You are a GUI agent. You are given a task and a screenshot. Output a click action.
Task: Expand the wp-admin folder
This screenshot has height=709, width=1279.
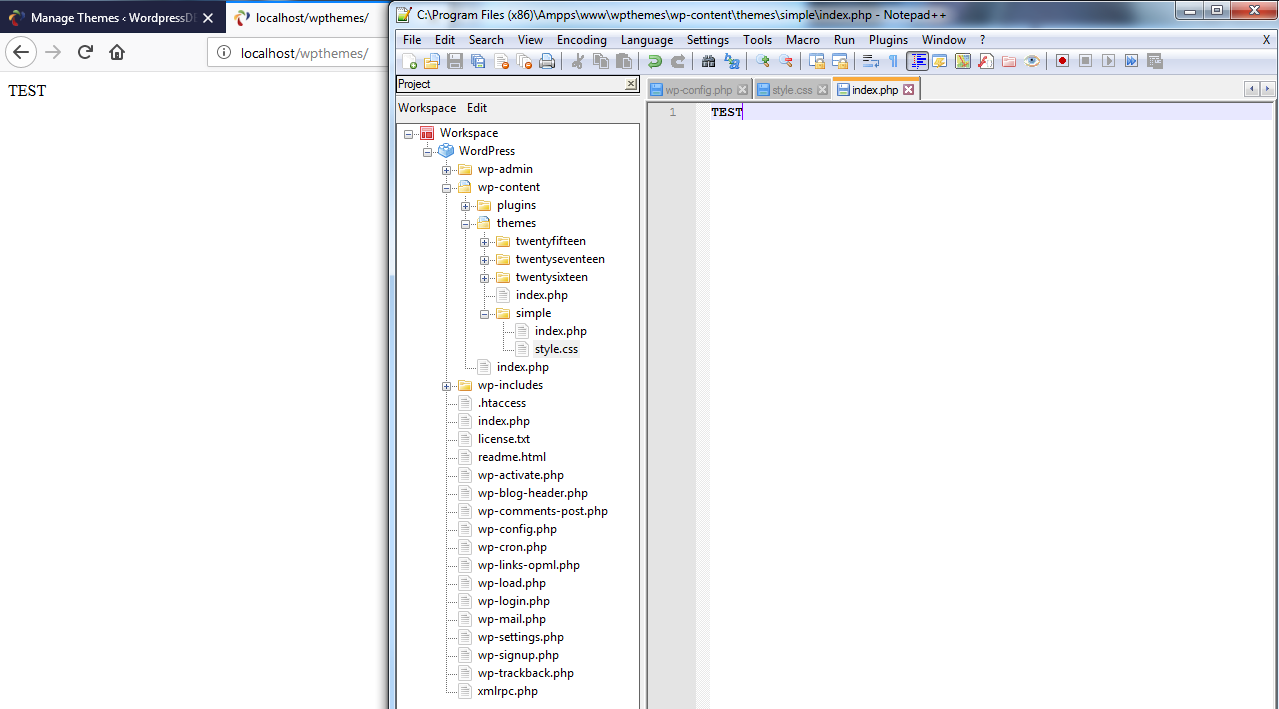point(446,169)
